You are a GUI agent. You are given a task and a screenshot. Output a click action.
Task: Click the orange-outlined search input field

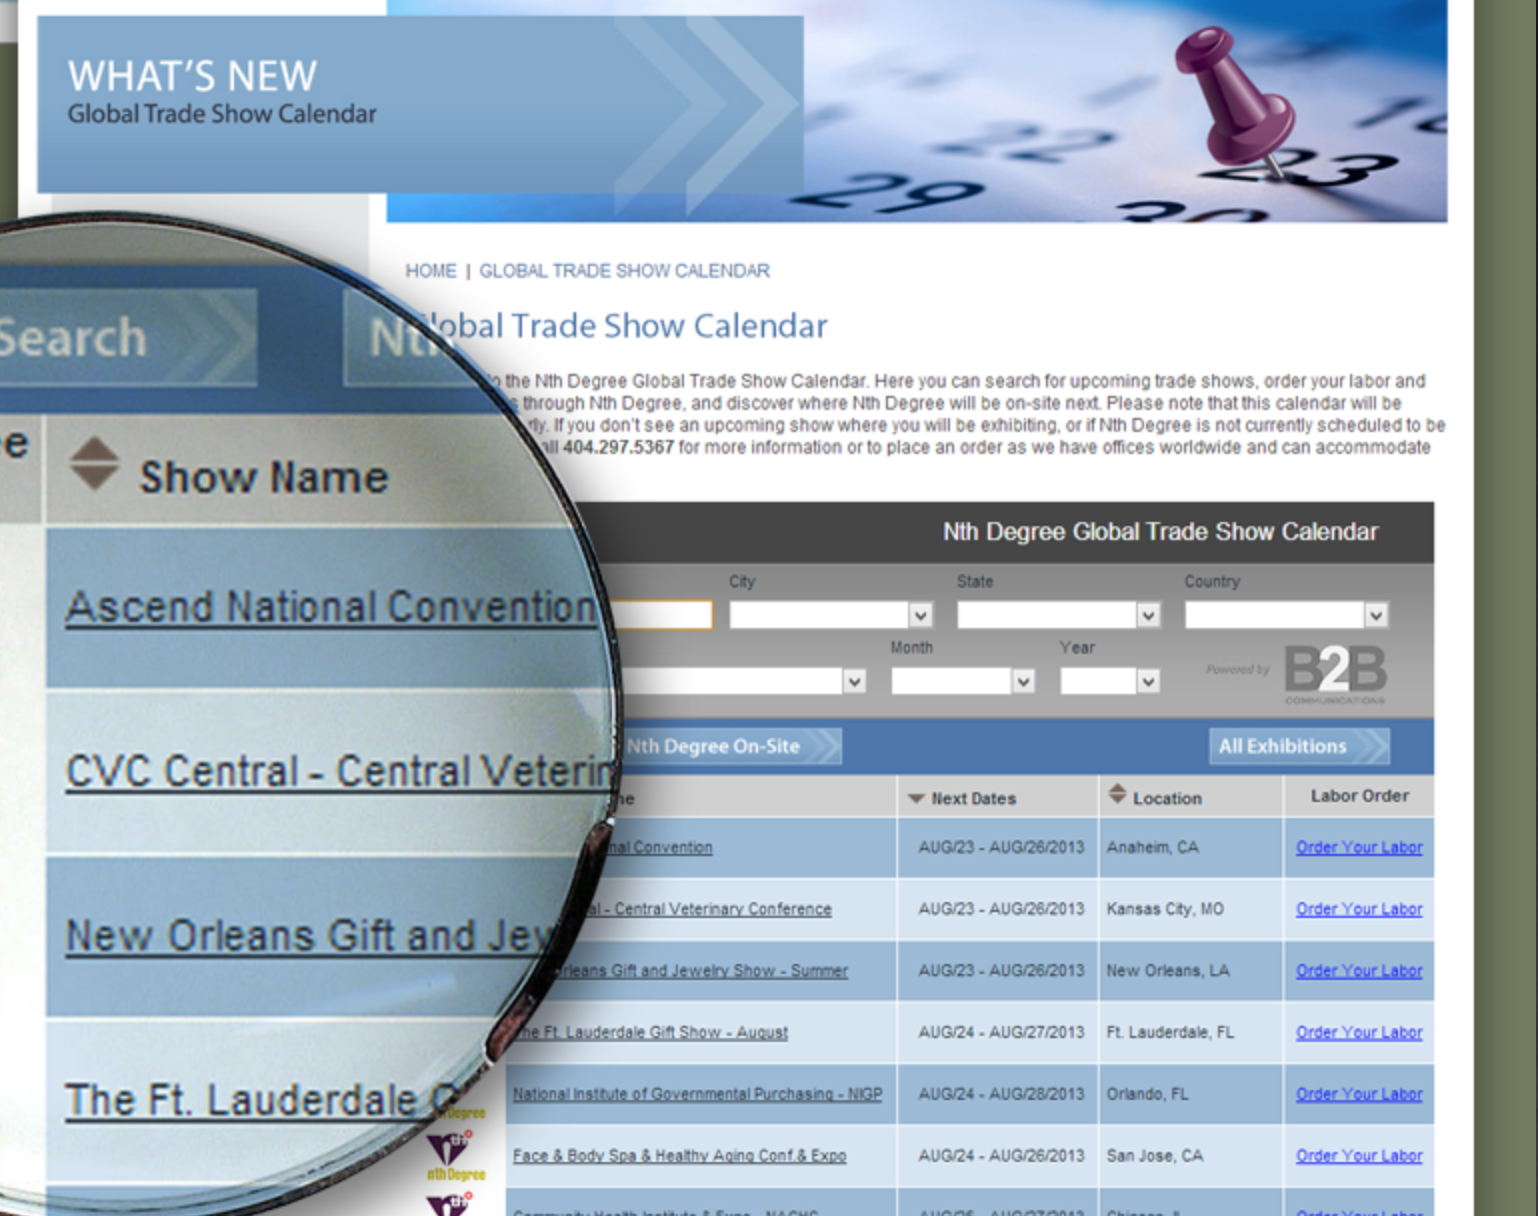[659, 614]
